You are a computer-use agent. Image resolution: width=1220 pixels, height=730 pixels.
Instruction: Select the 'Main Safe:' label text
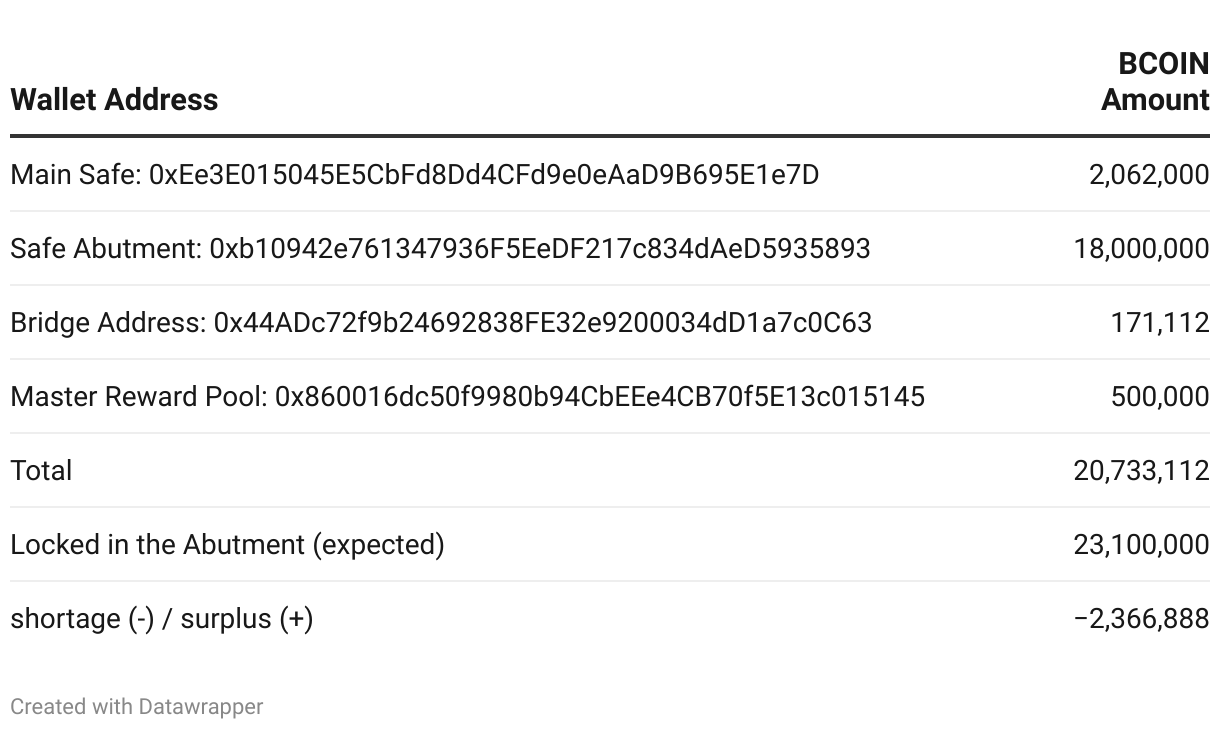[76, 175]
